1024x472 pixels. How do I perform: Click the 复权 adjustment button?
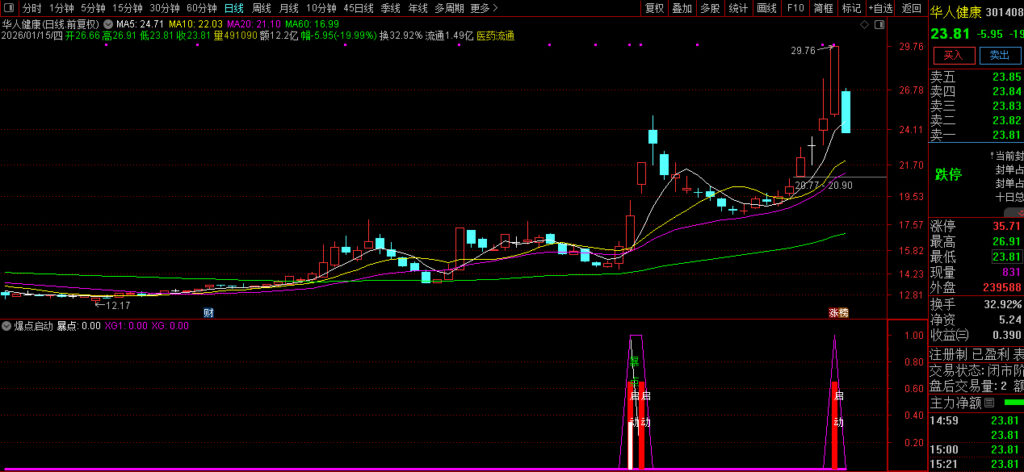[654, 8]
